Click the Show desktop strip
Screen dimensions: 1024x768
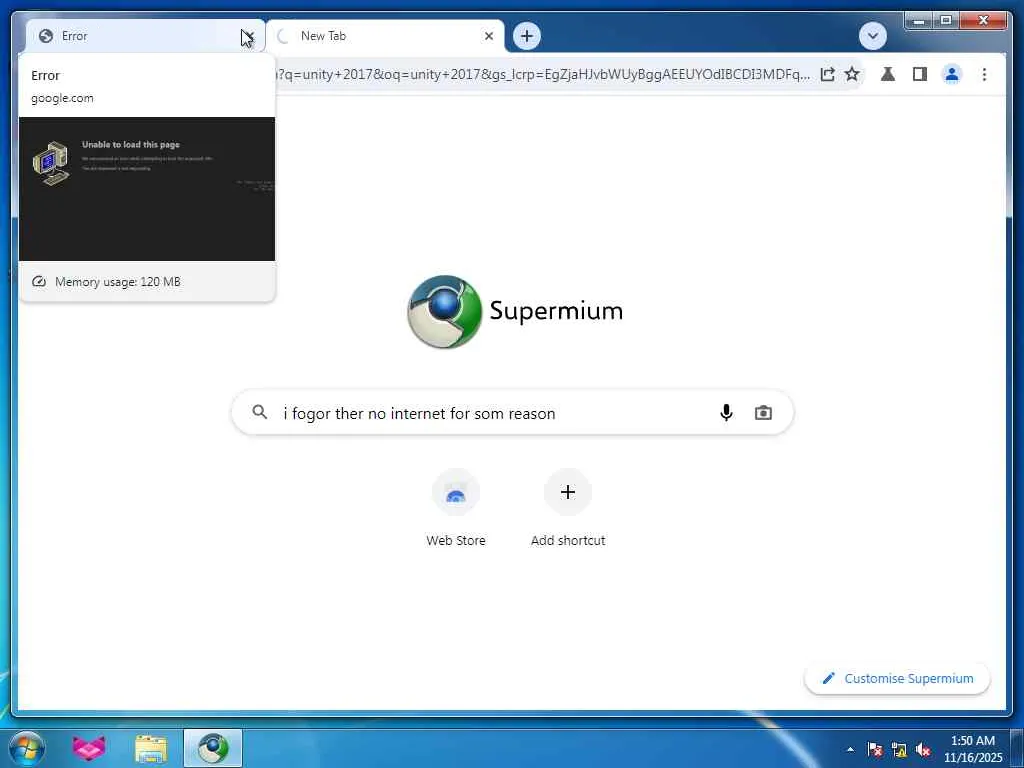[1017, 748]
